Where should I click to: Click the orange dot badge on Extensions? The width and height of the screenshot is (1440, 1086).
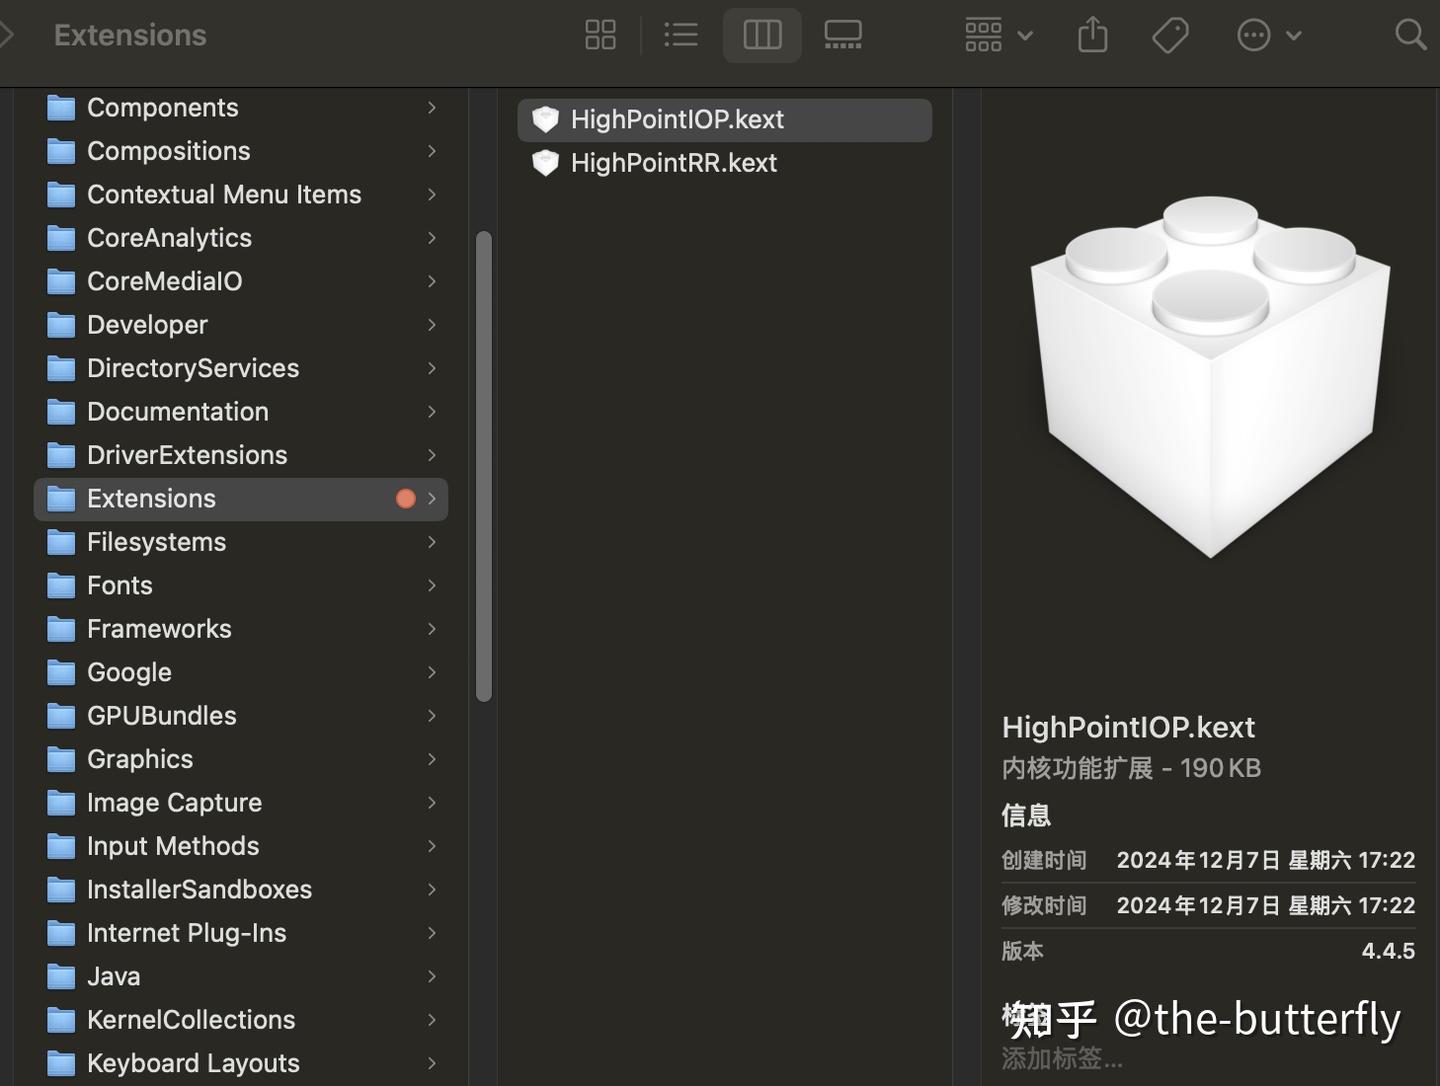[x=405, y=498]
